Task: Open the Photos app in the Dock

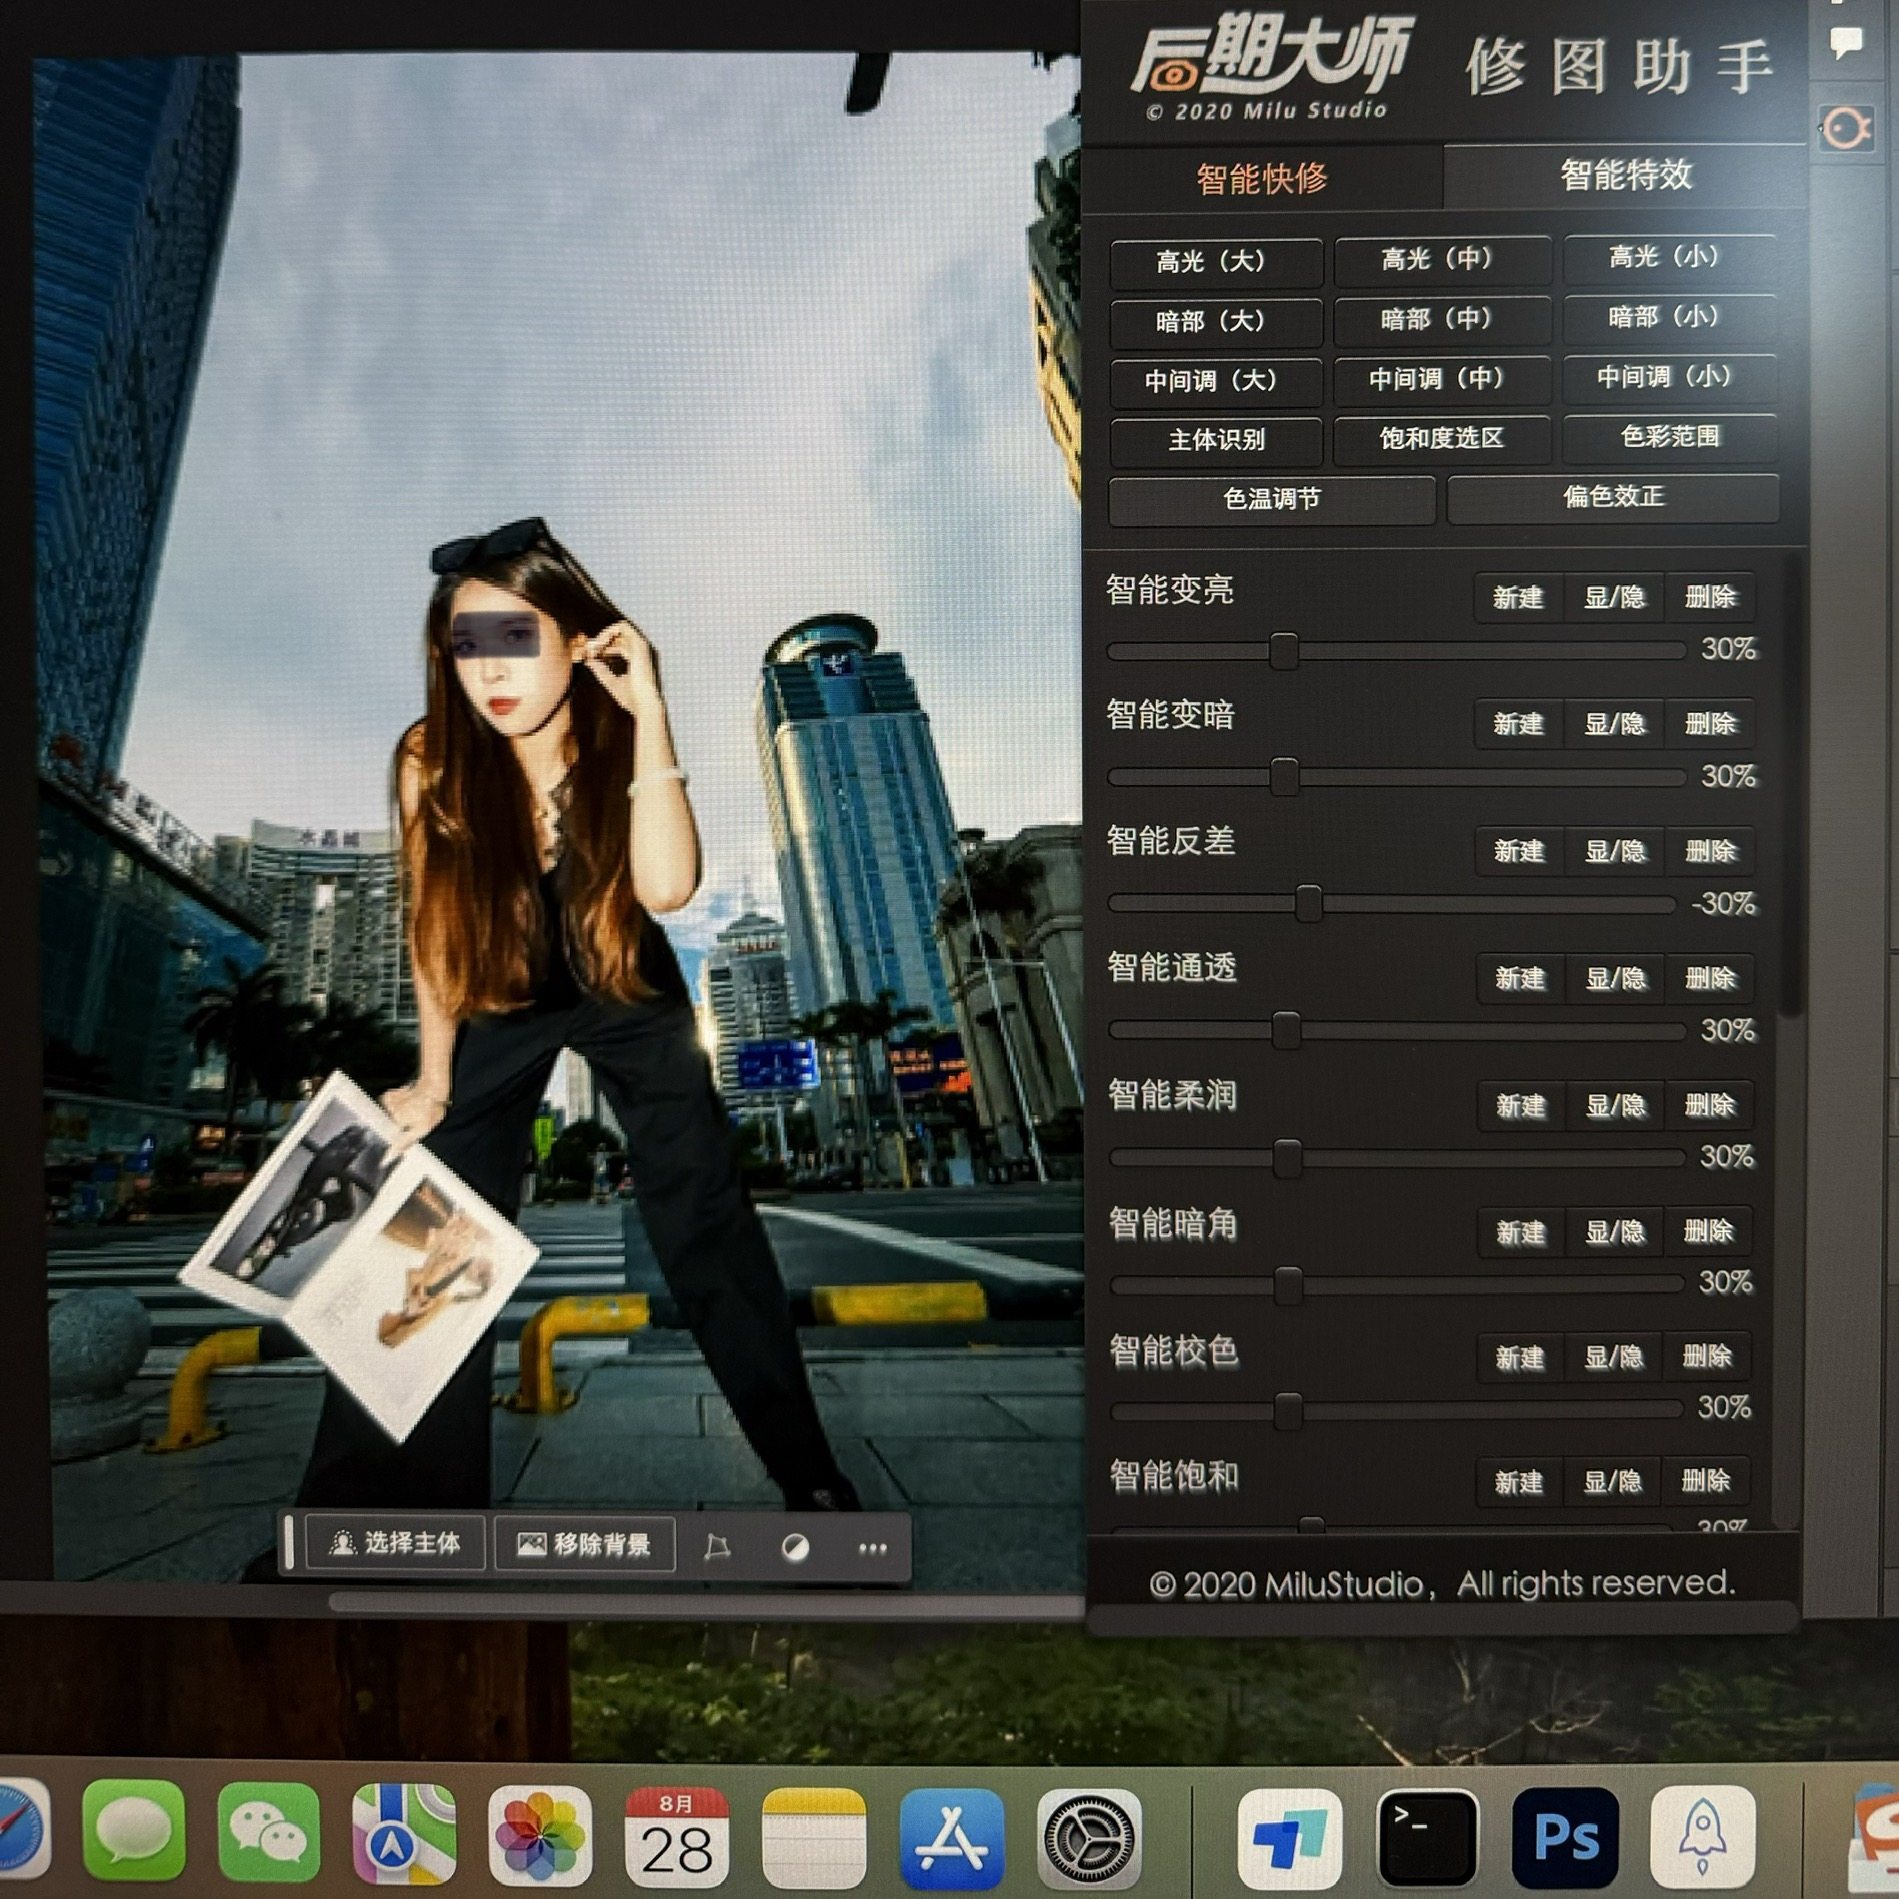Action: (540, 1834)
